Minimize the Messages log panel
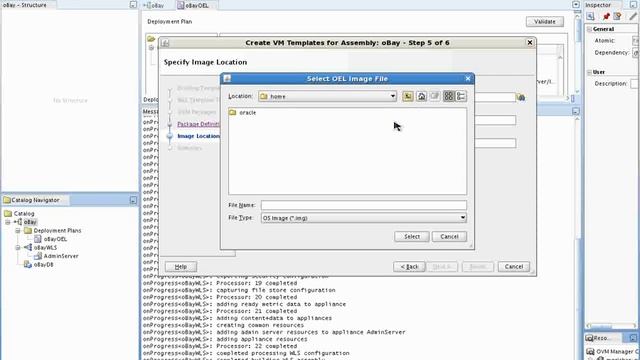Viewport: 640px width, 360px height. [x=576, y=111]
